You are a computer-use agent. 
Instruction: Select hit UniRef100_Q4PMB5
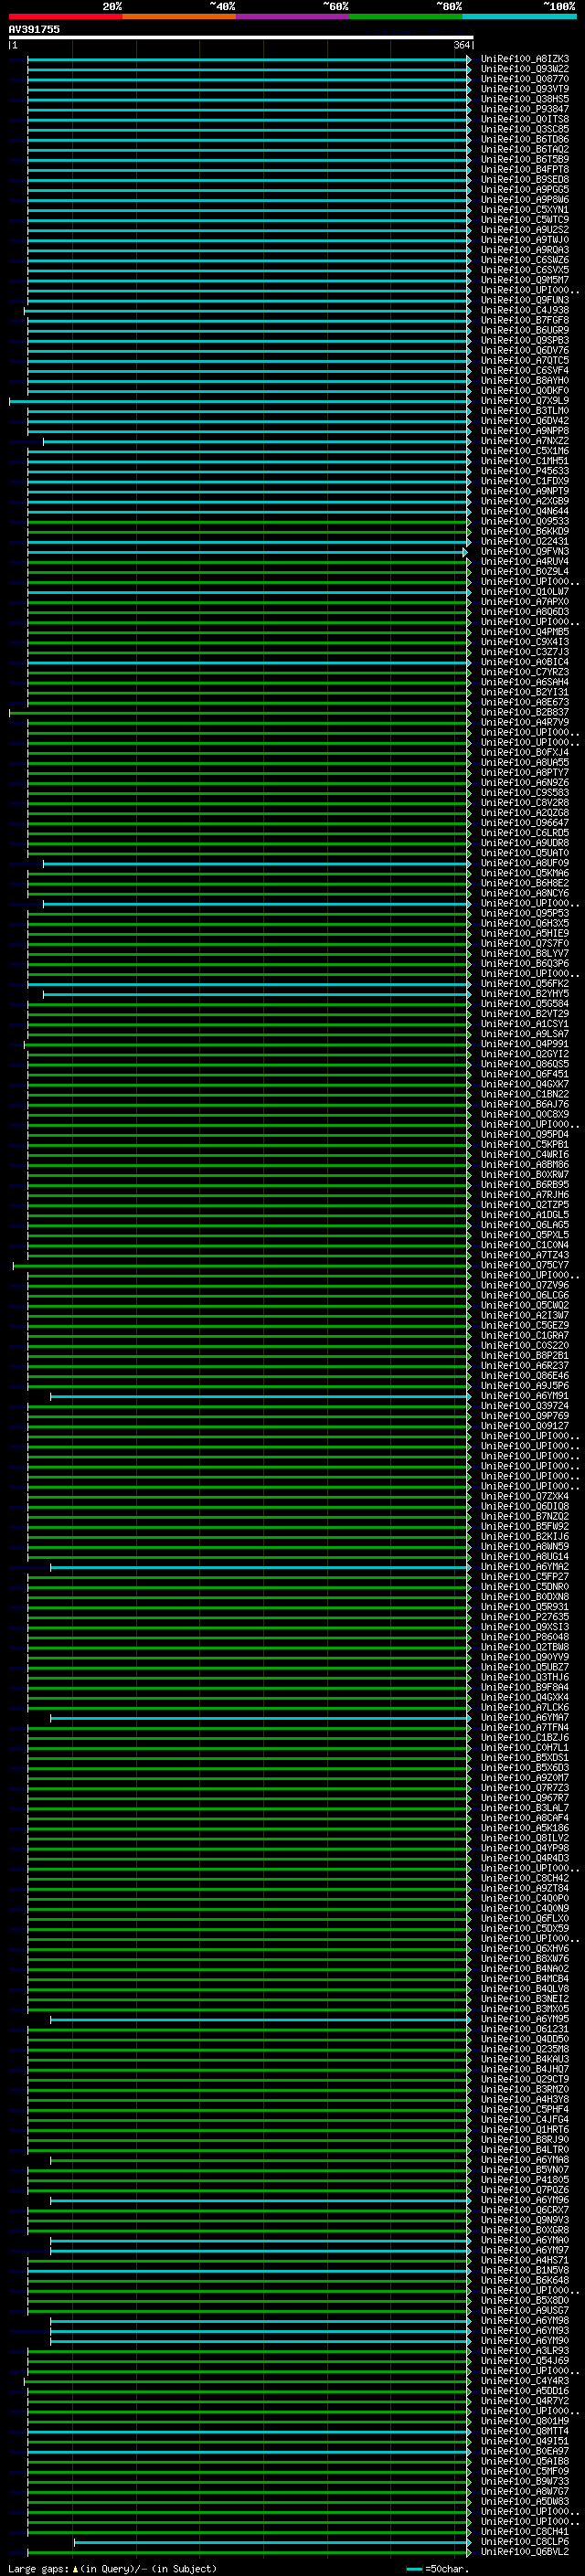pyautogui.click(x=525, y=632)
